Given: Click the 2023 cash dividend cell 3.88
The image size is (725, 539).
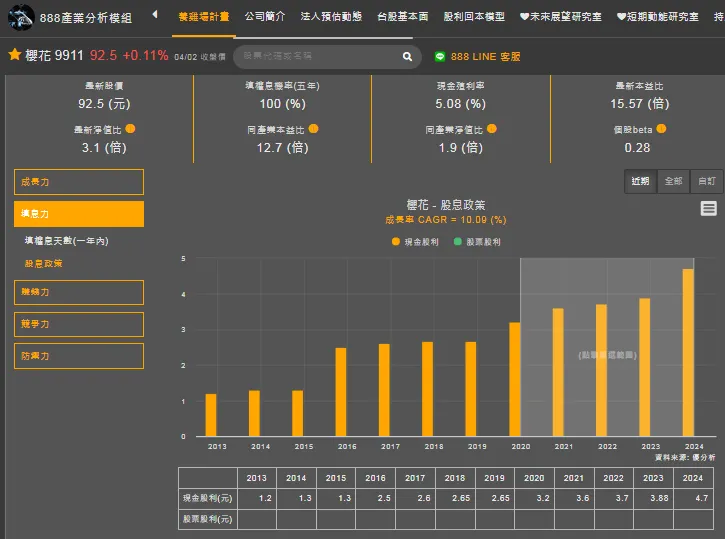Looking at the screenshot, I should point(653,498).
